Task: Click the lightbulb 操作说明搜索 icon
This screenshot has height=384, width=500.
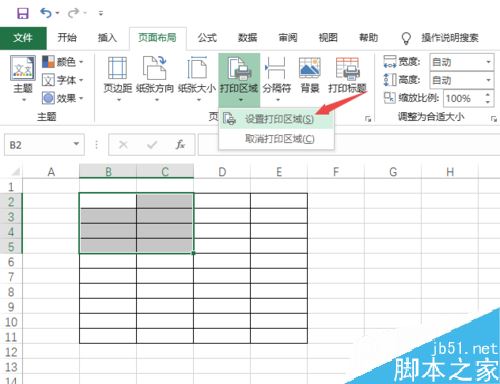Action: tap(406, 38)
